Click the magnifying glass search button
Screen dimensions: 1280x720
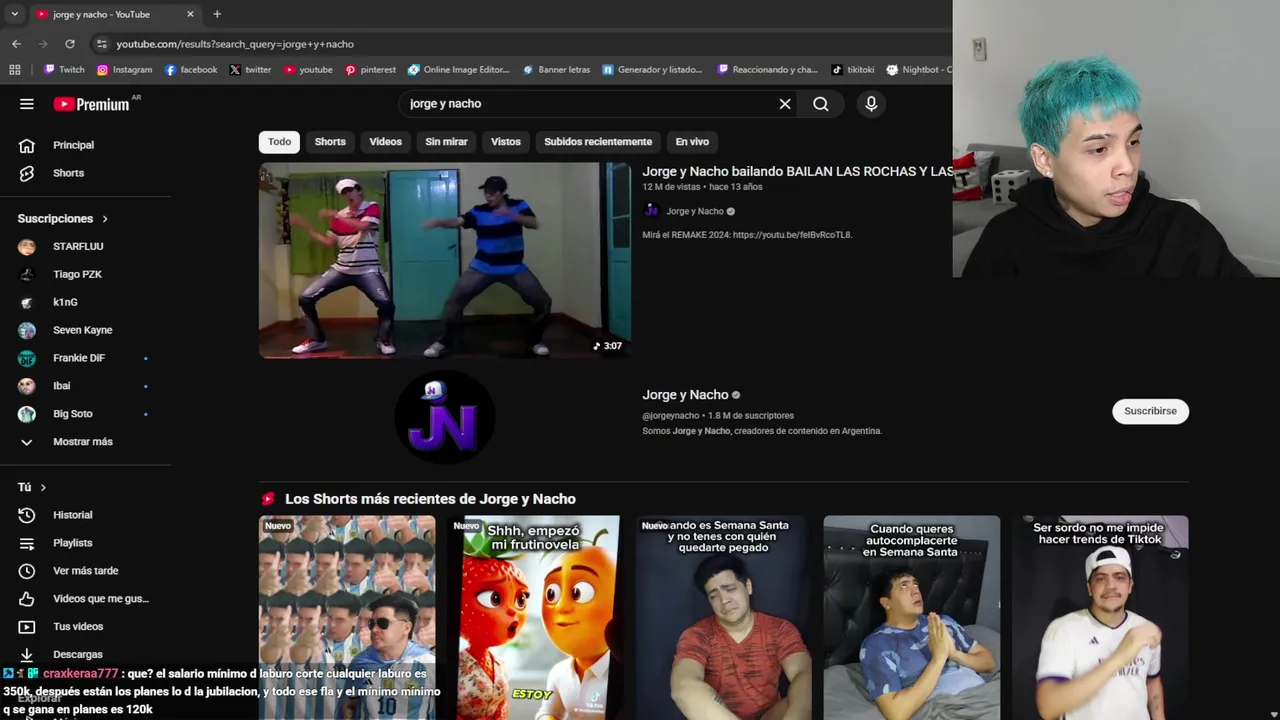click(821, 104)
